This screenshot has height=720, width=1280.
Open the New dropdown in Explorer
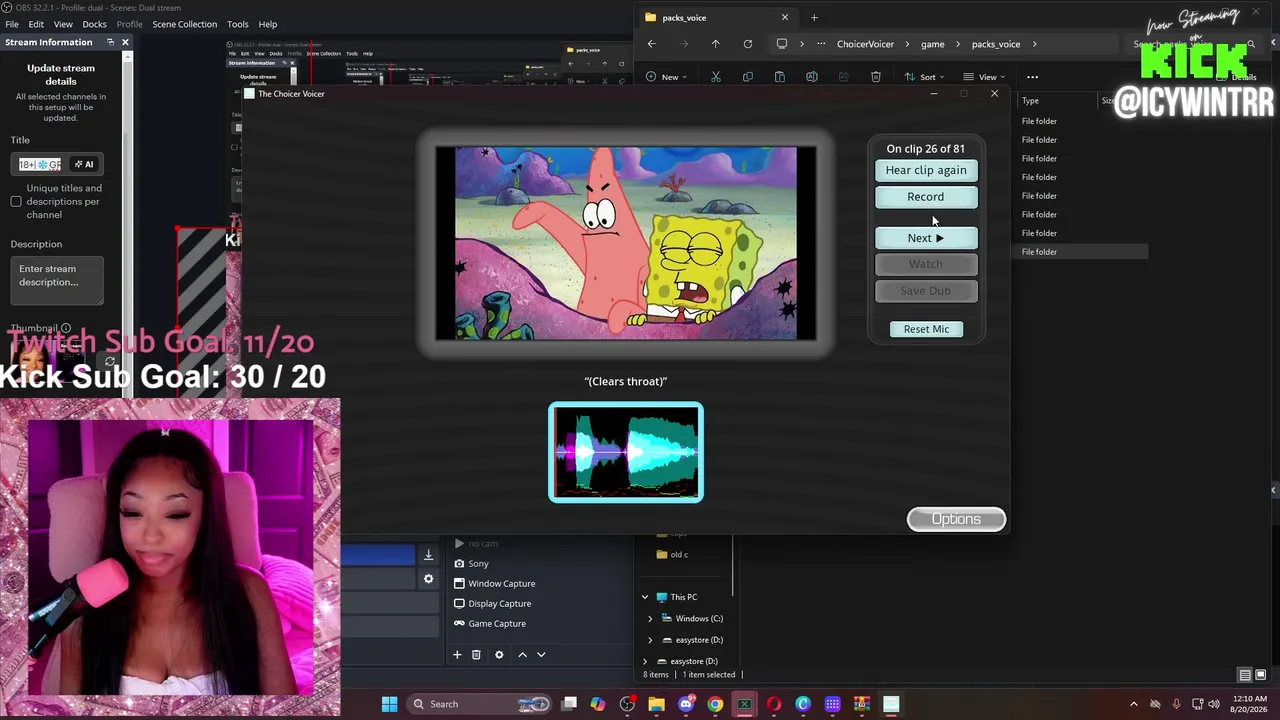click(667, 77)
